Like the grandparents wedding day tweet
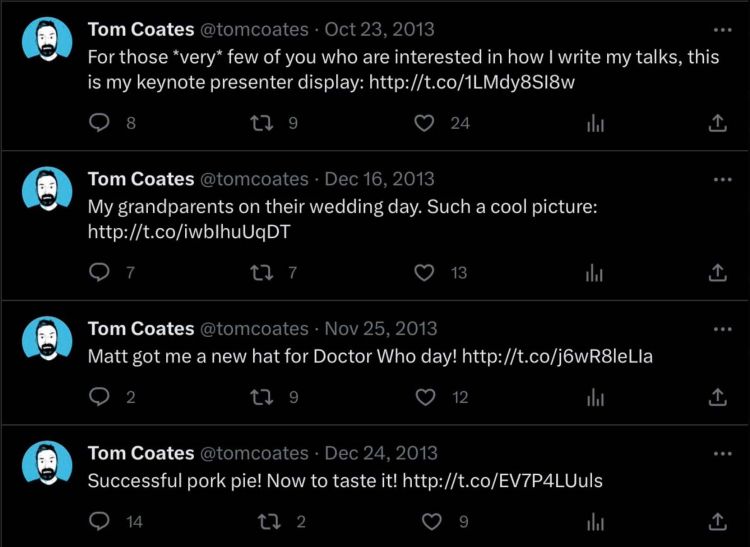 424,273
